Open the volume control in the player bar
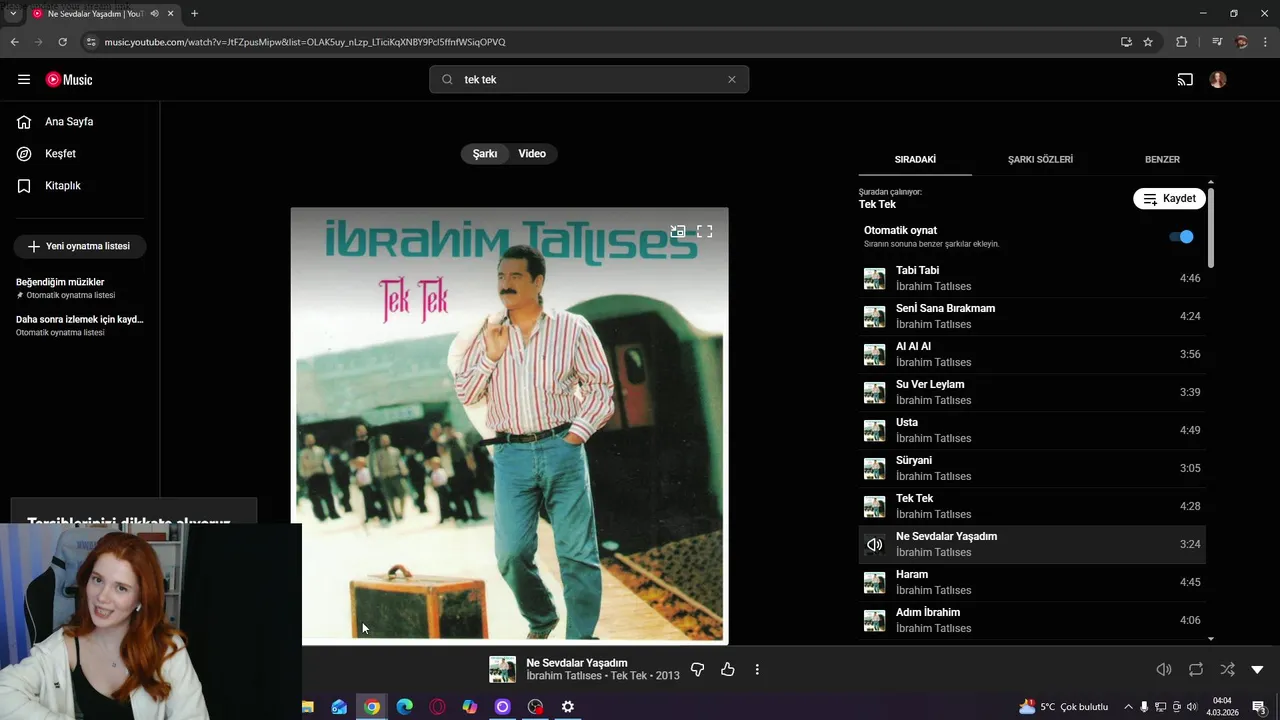1280x720 pixels. tap(1164, 669)
